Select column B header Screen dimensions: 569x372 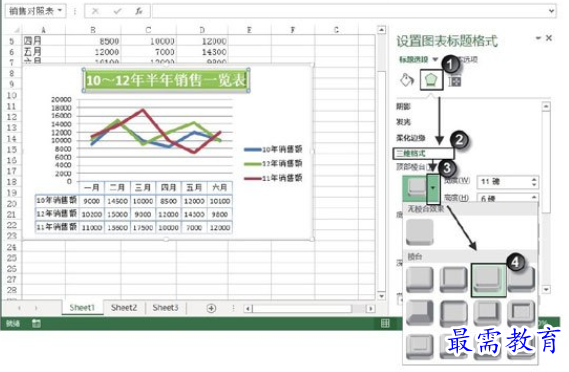tap(93, 30)
